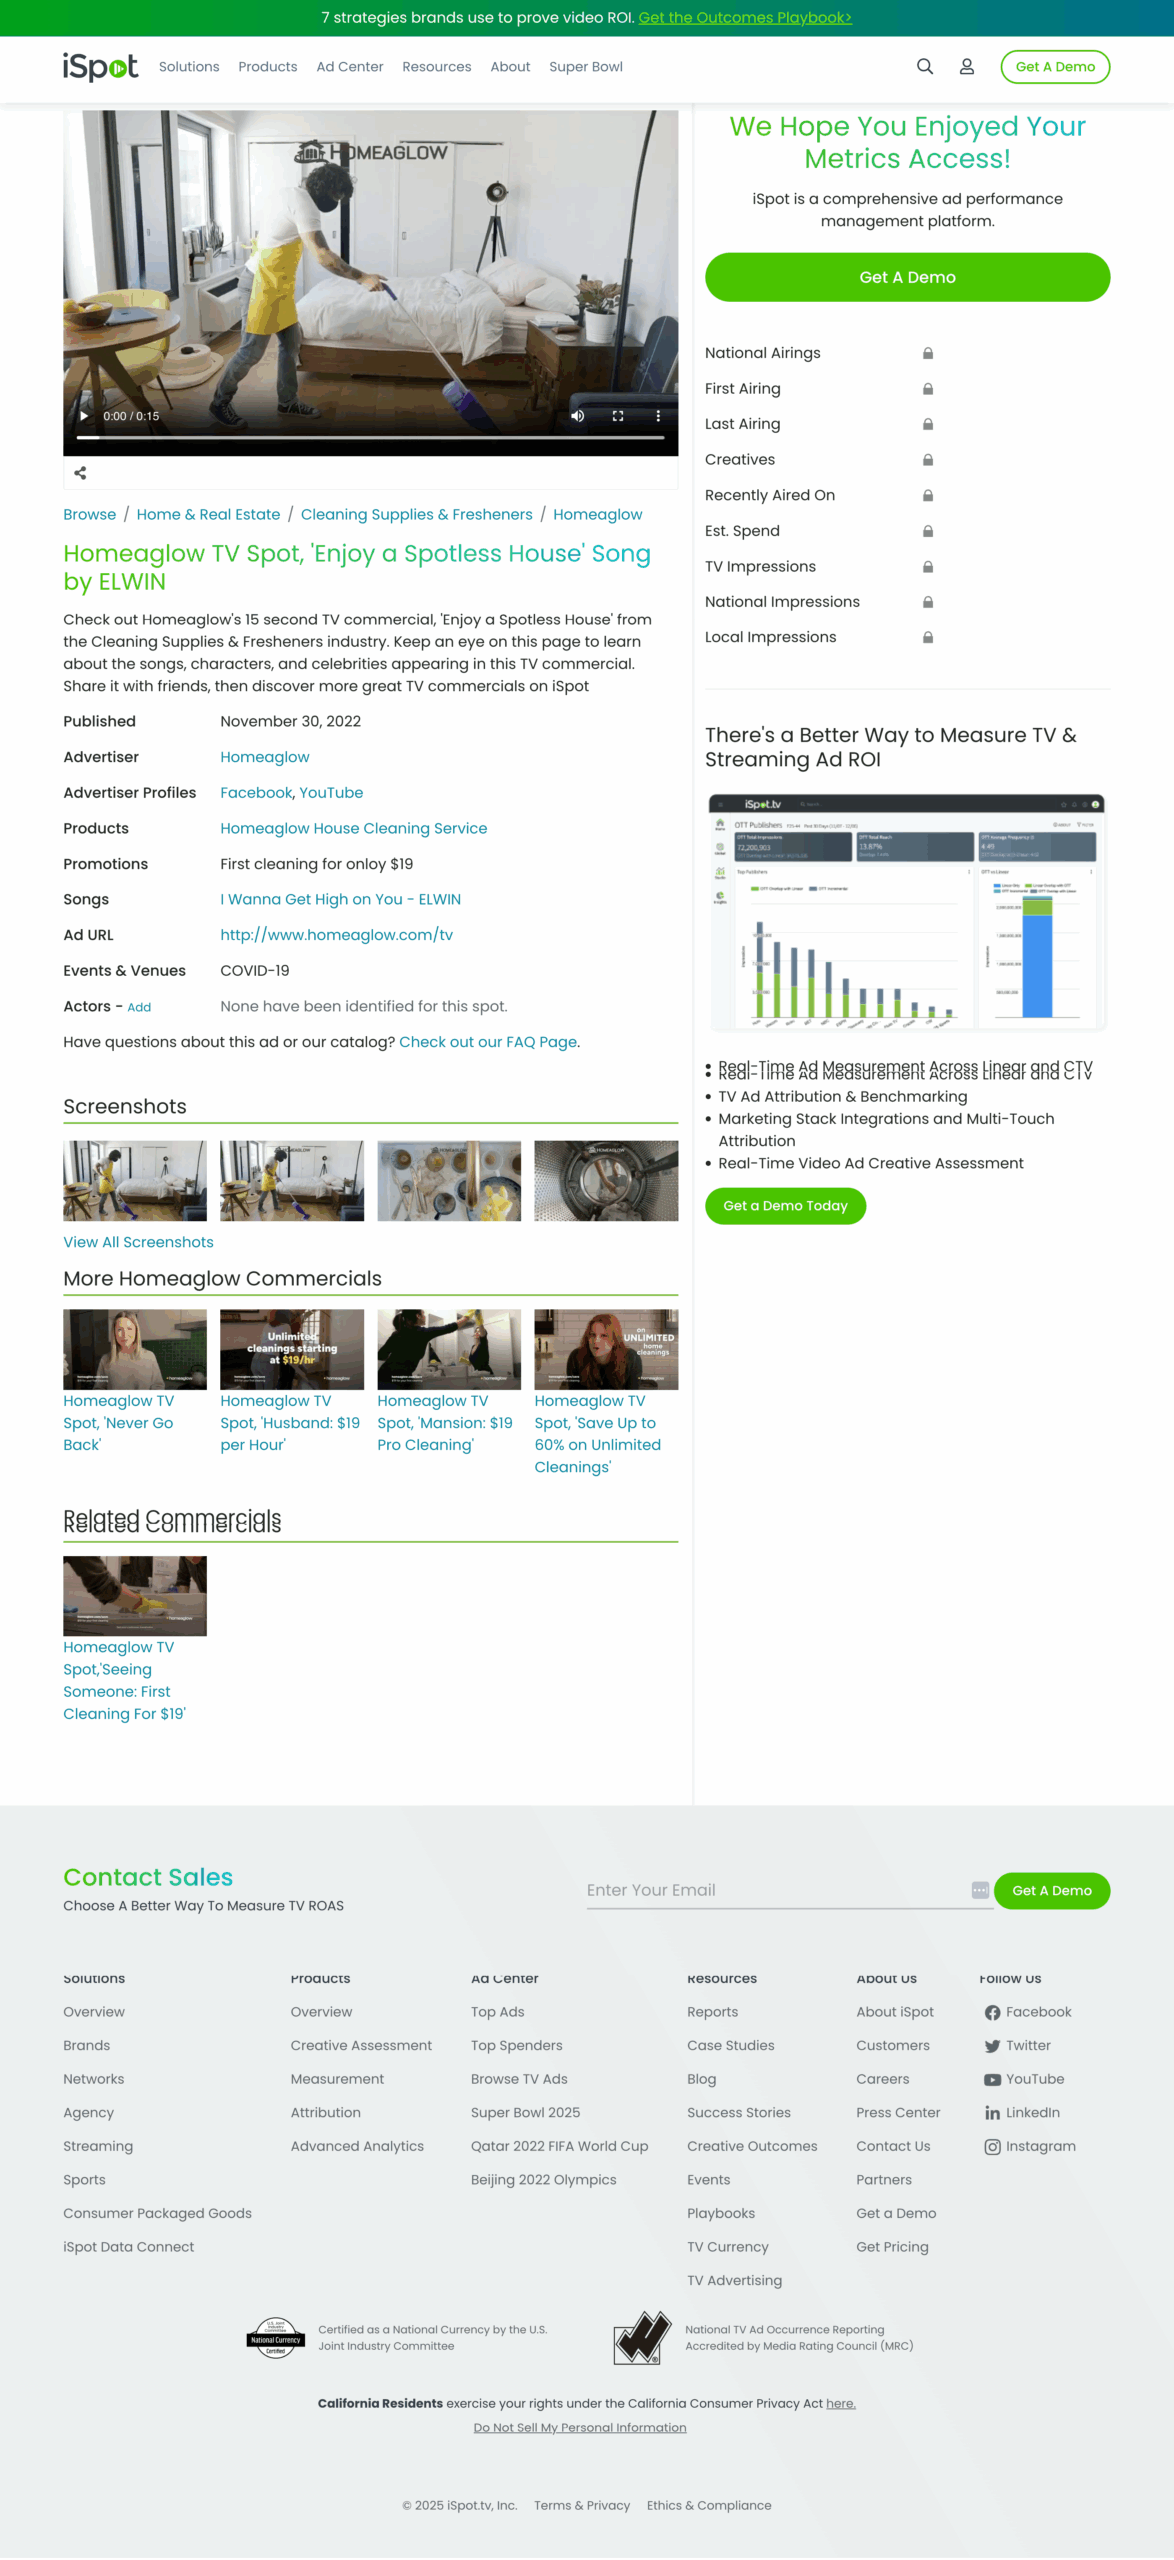Open 'Seeing Someone: First Cleaning' thumbnail
Screen dimensions: 1174x2560
click(135, 1596)
